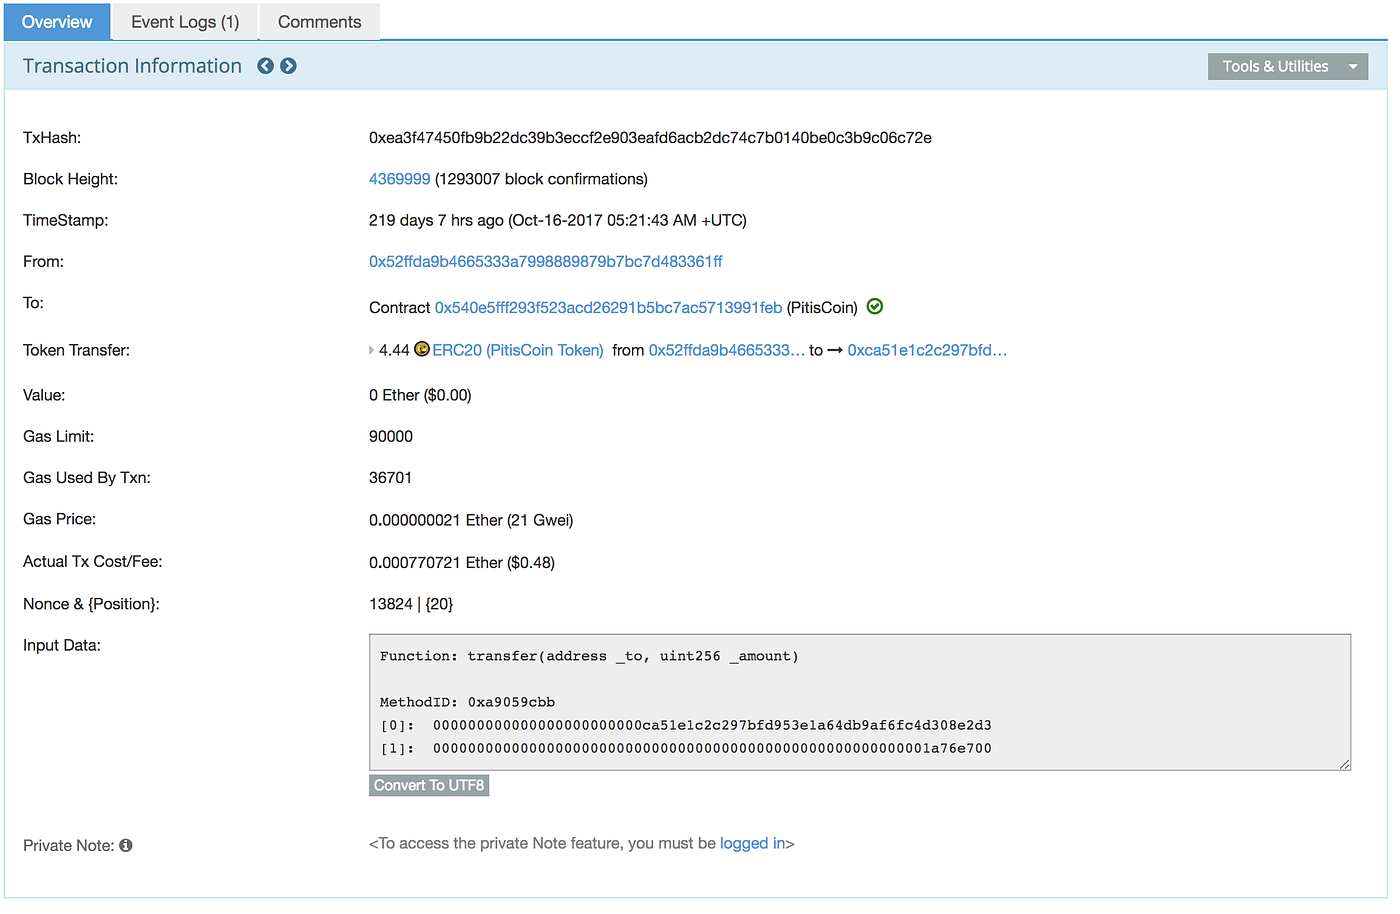Go to previous transaction arrow icon
The image size is (1400, 914).
[x=265, y=66]
